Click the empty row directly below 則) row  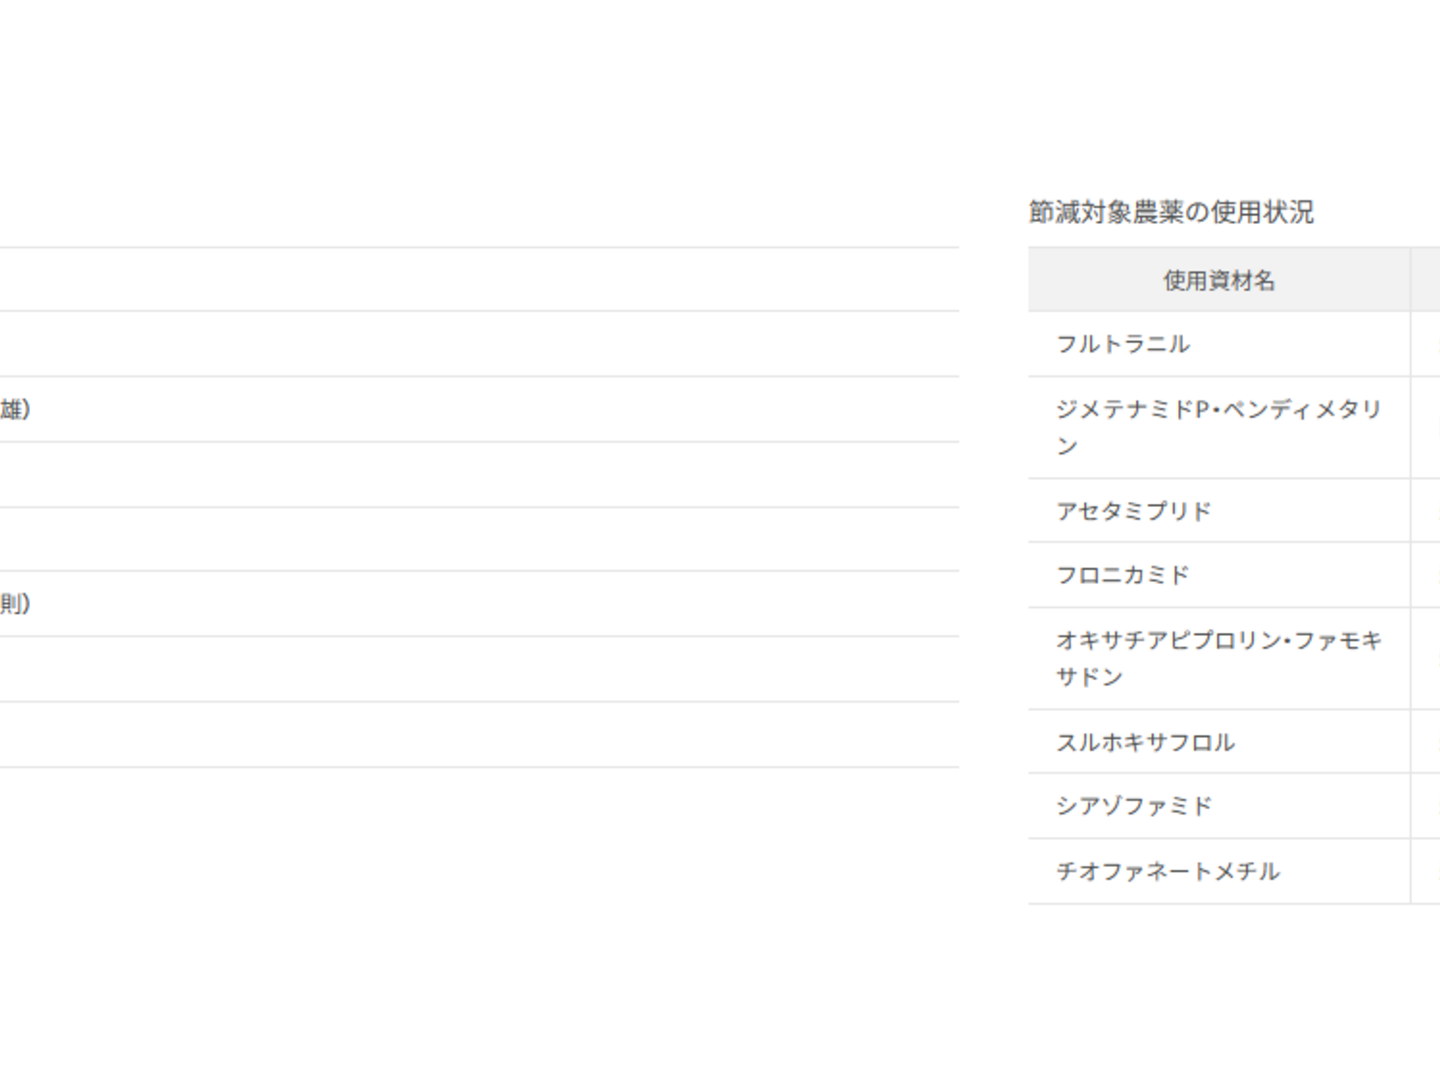point(478,669)
